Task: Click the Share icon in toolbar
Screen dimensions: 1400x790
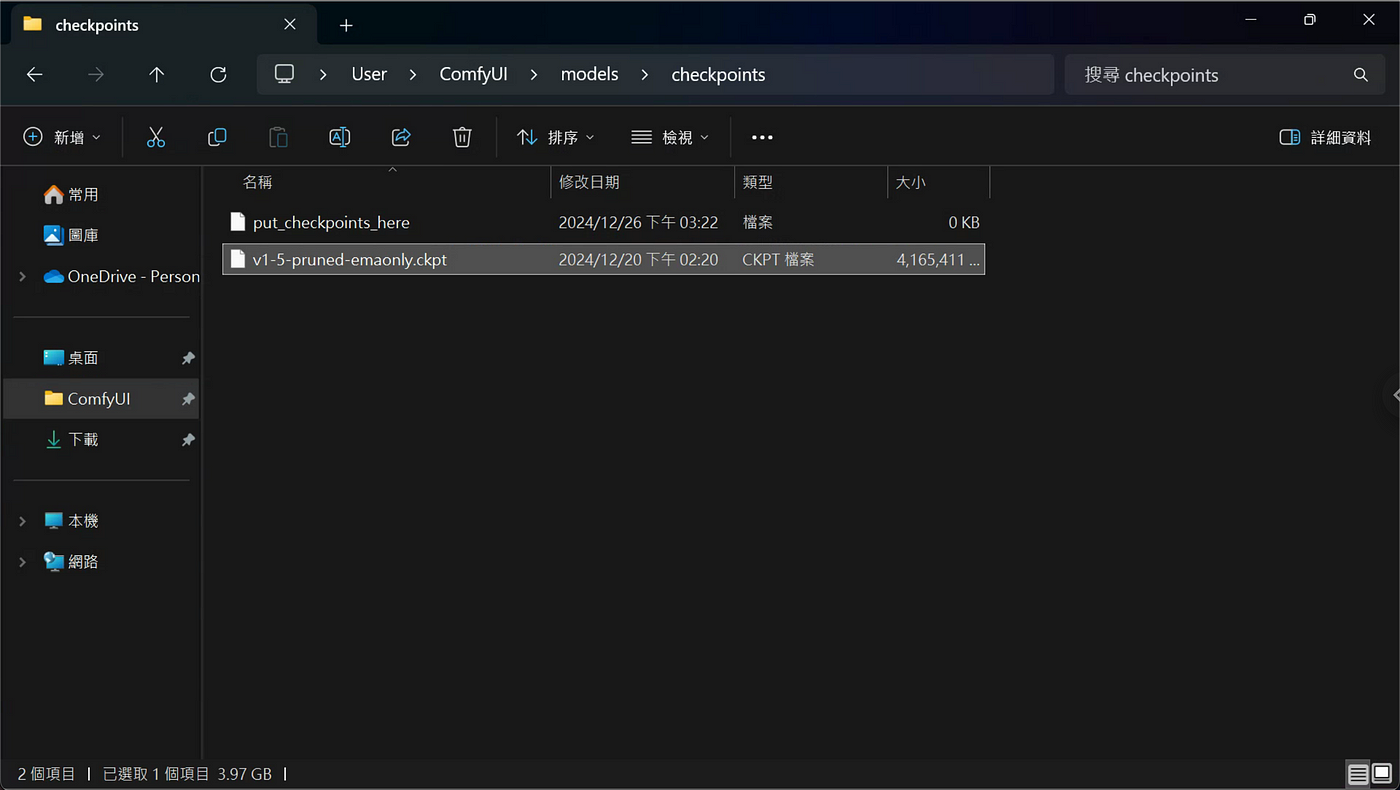Action: point(401,137)
